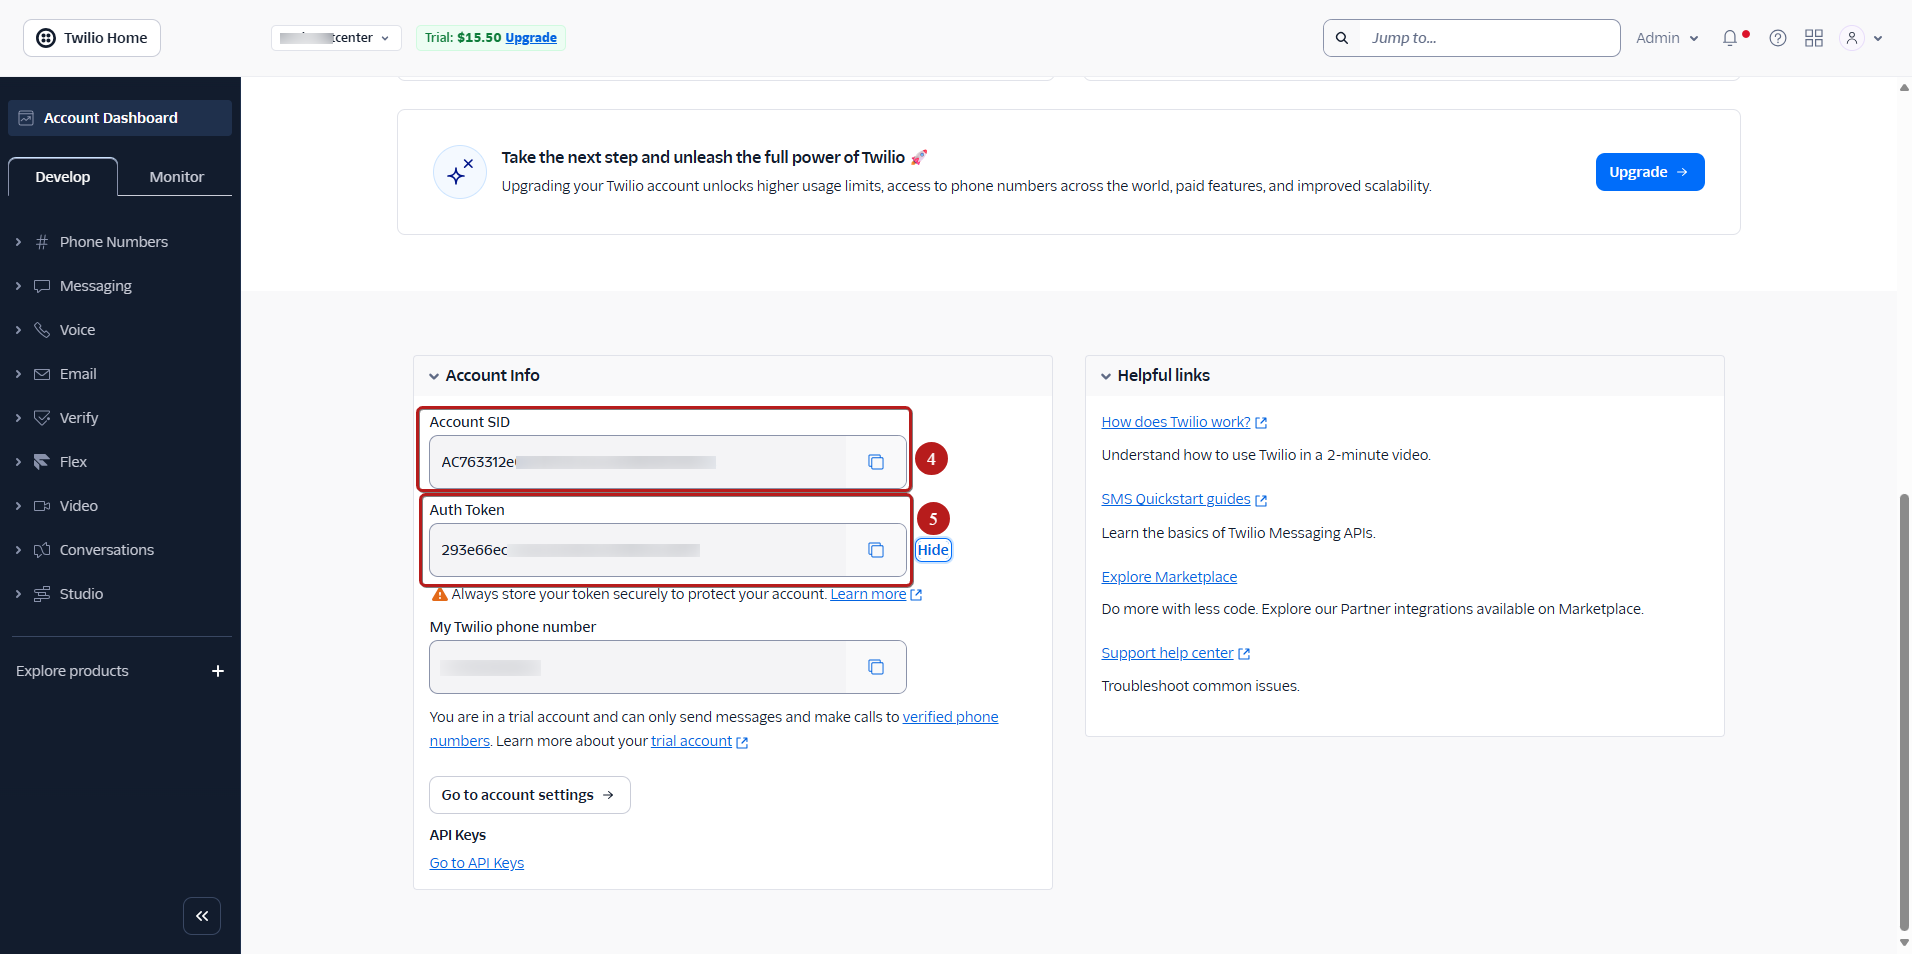Click the Trial: $15.50 balance text
This screenshot has height=954, width=1912.
(463, 38)
